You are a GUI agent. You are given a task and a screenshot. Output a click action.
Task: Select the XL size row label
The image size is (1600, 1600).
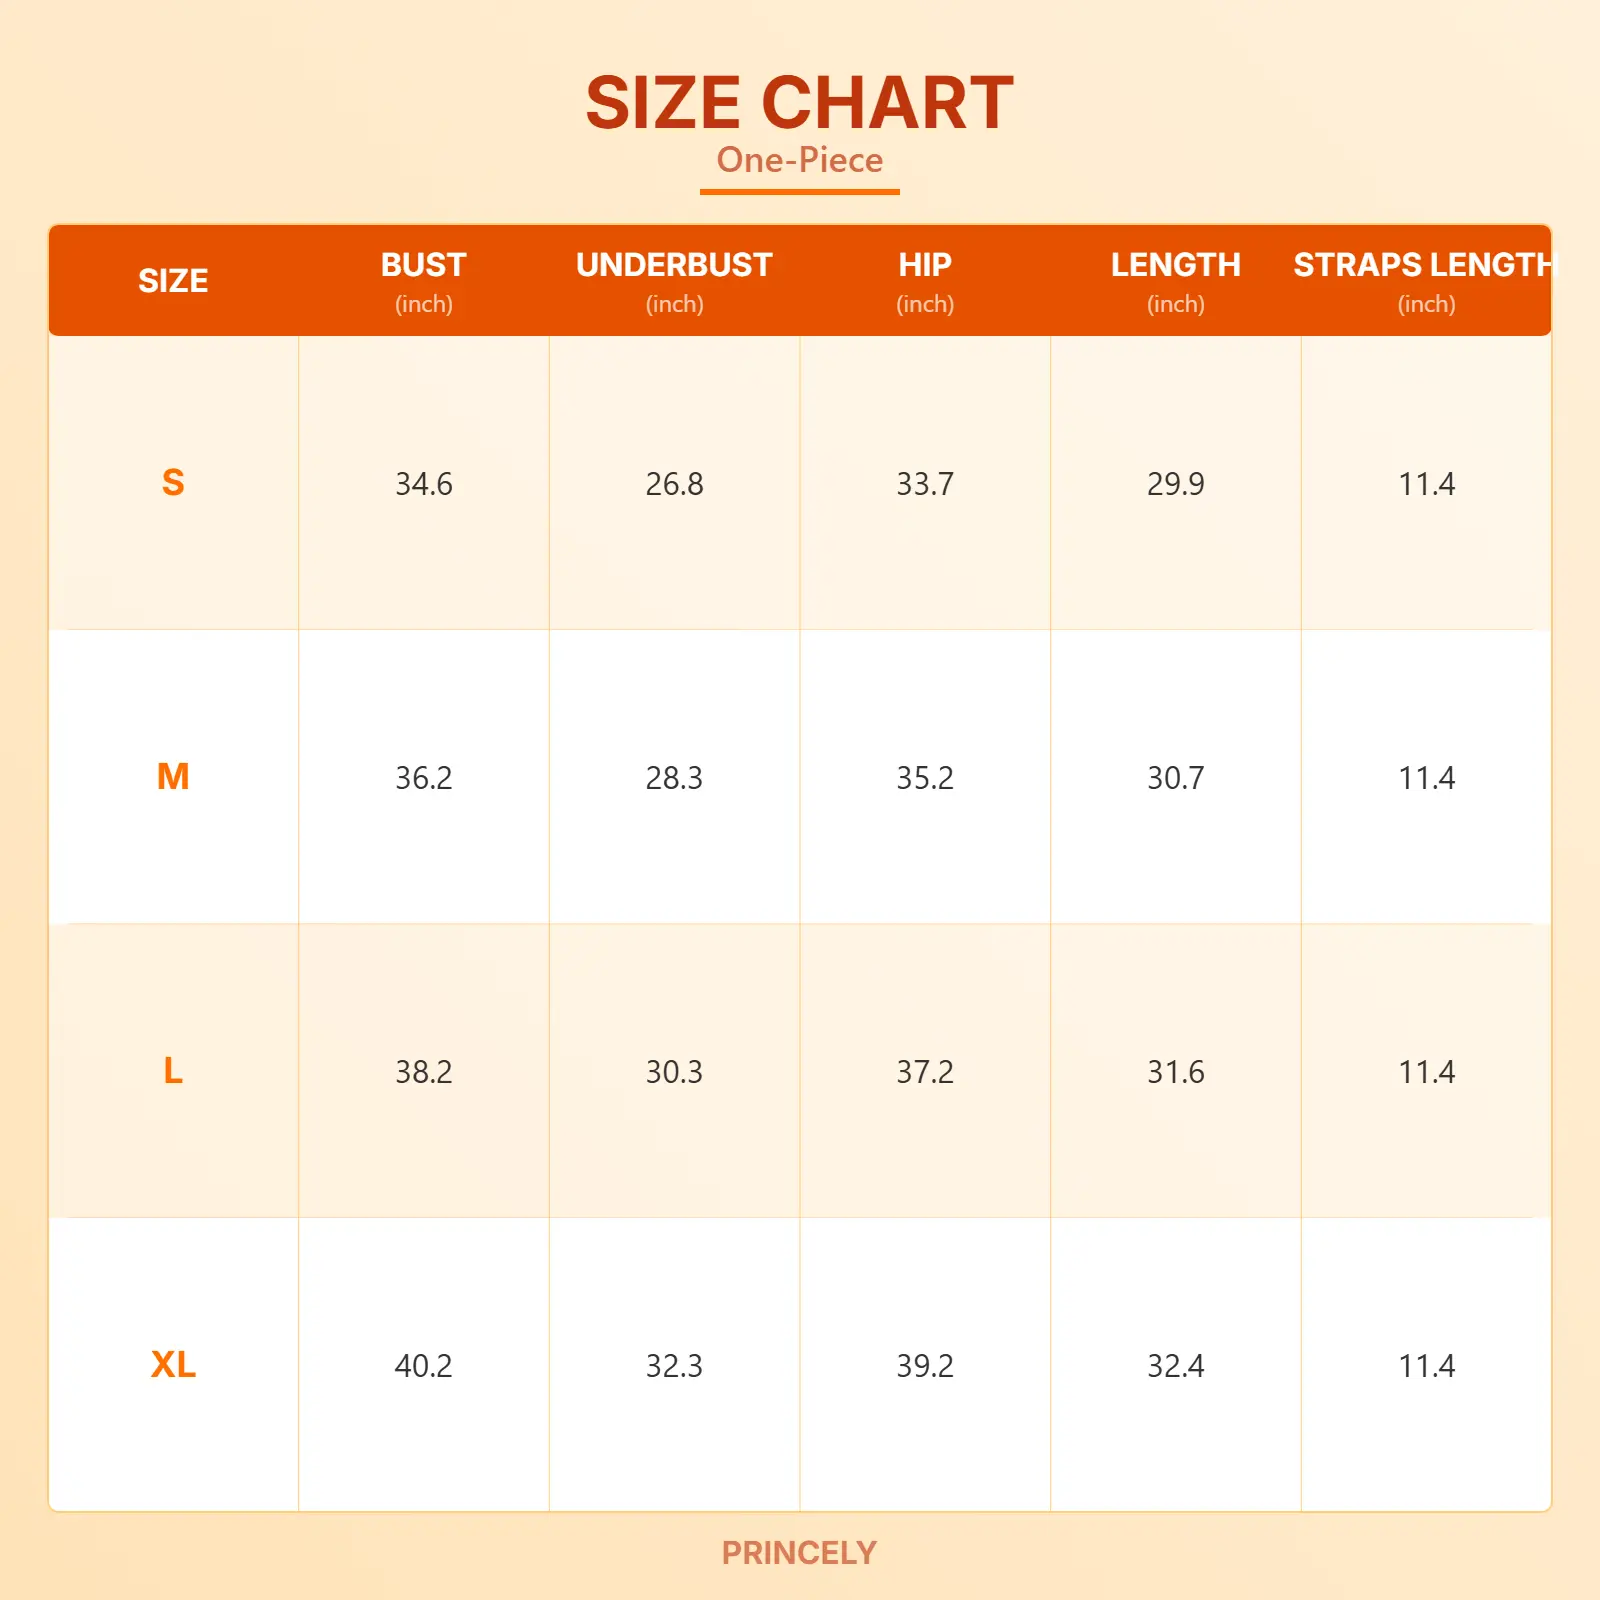[x=173, y=1365]
